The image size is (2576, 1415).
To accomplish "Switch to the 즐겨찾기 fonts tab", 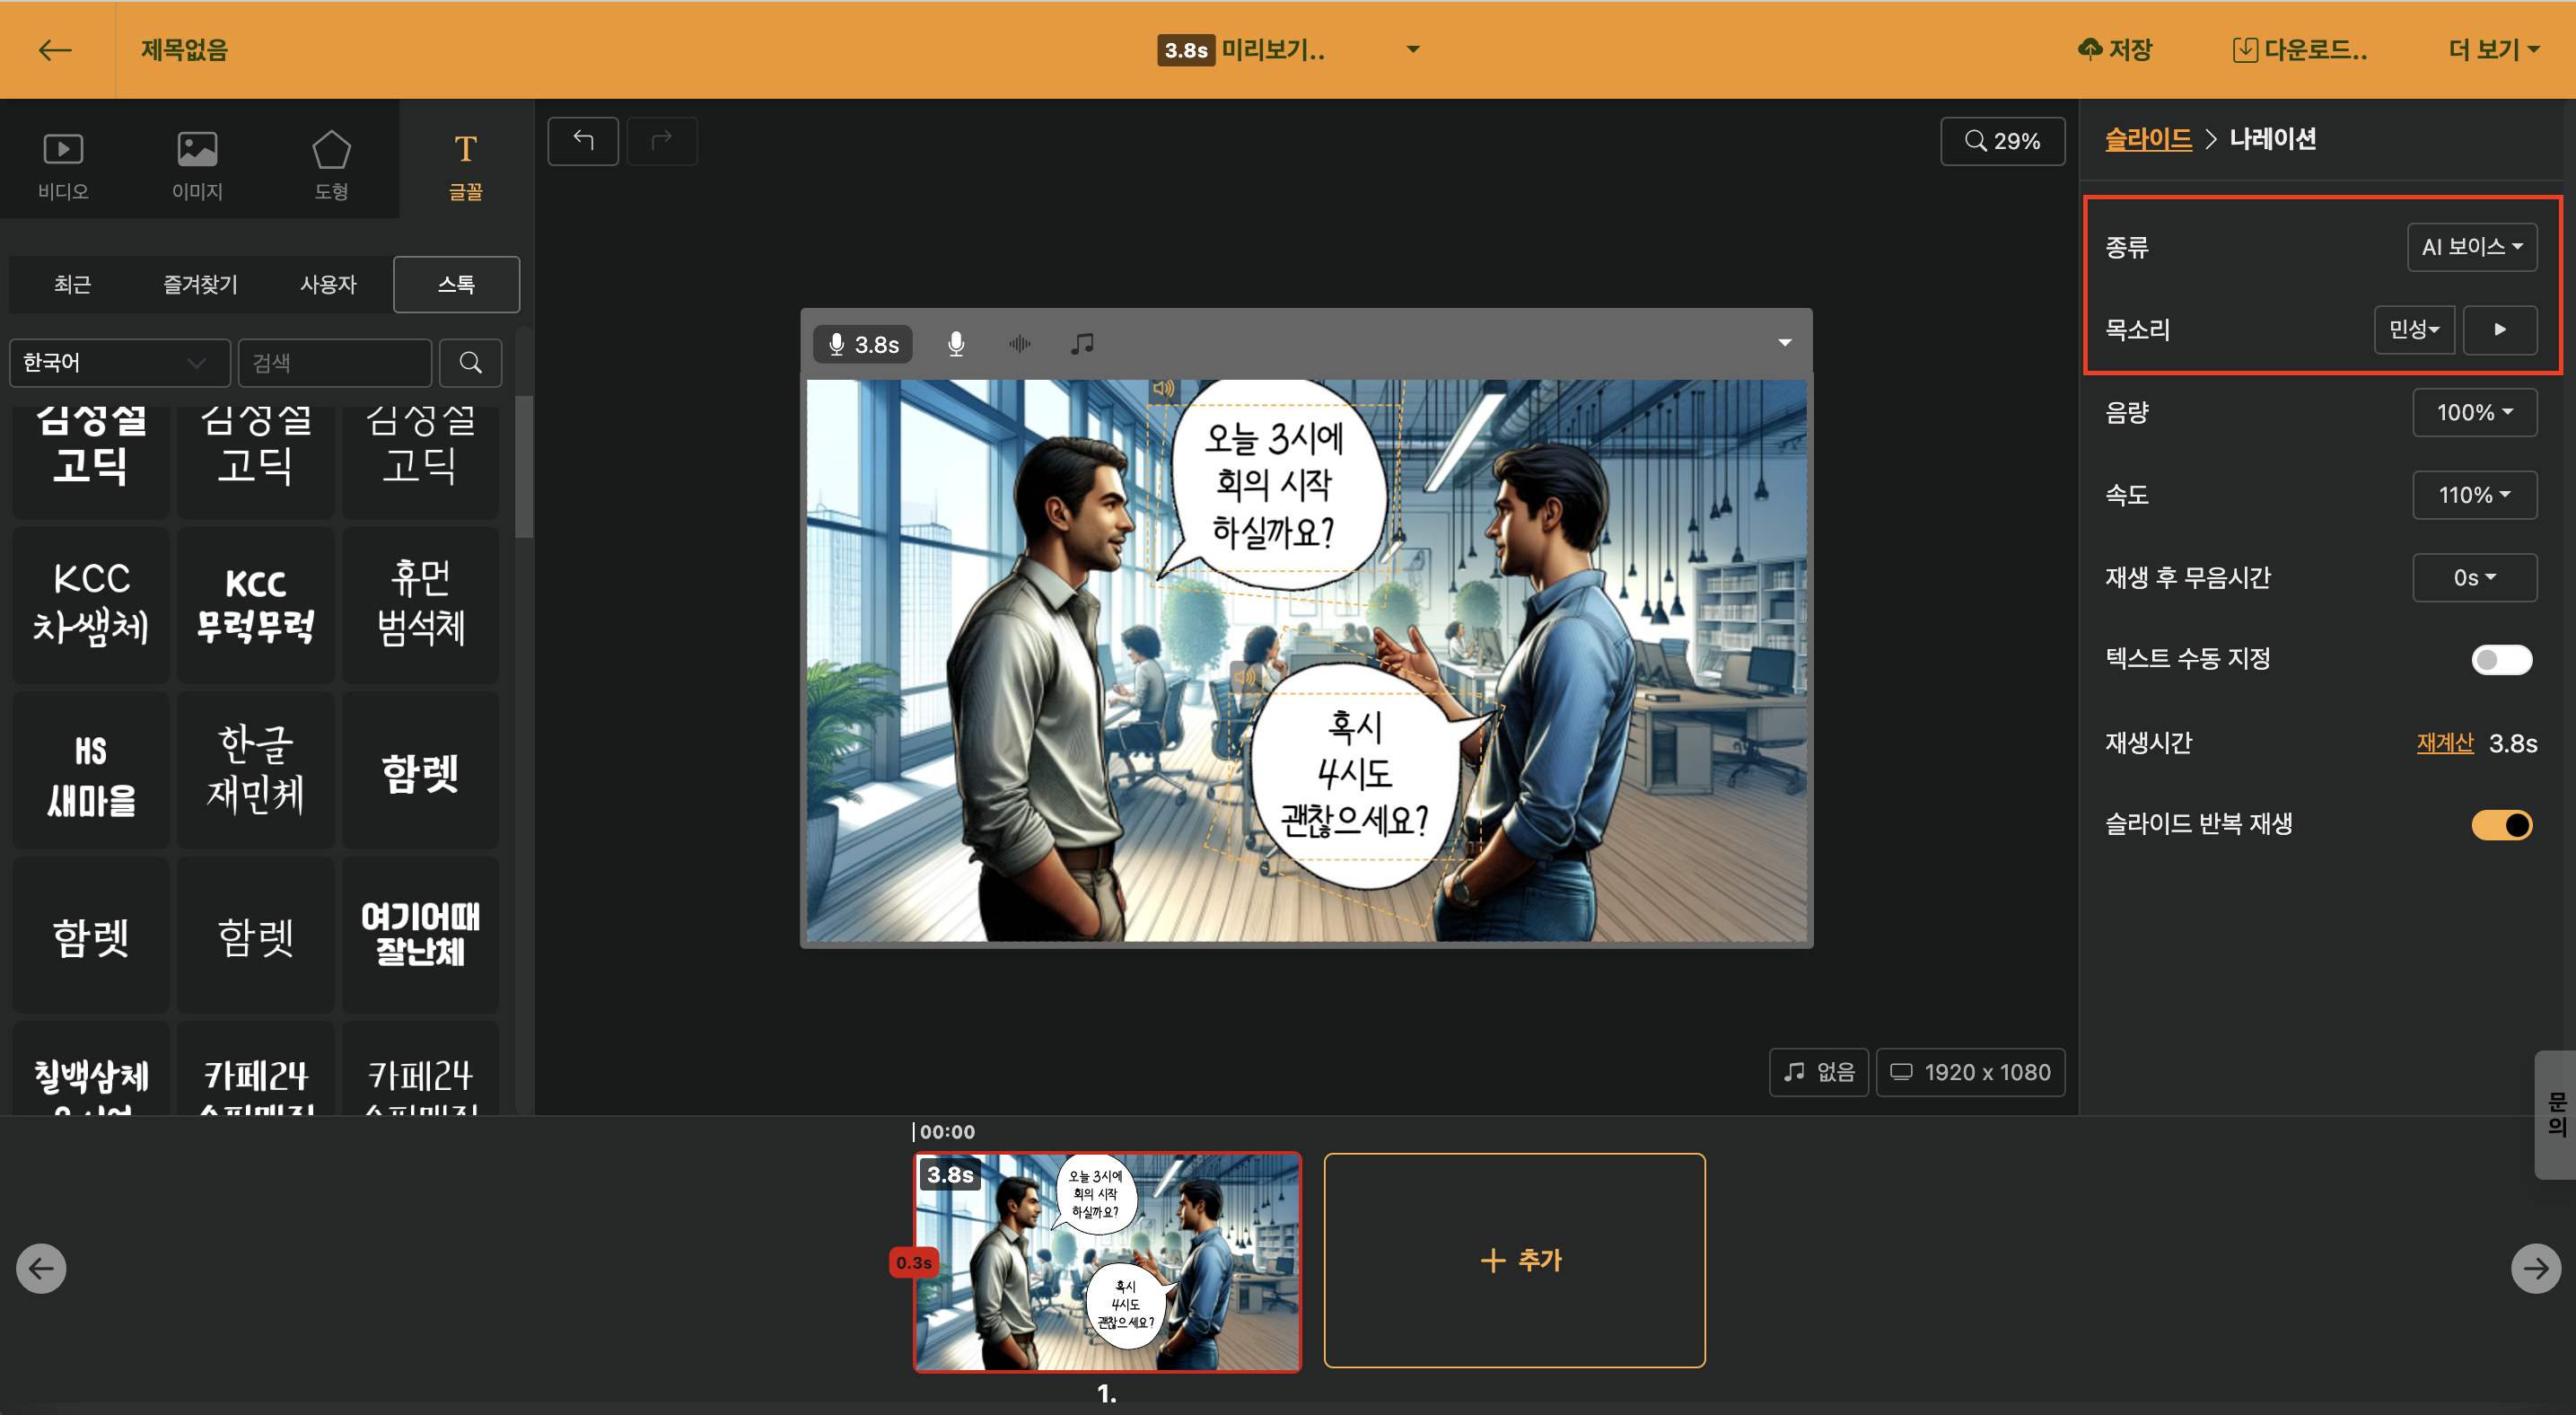I will [x=200, y=284].
